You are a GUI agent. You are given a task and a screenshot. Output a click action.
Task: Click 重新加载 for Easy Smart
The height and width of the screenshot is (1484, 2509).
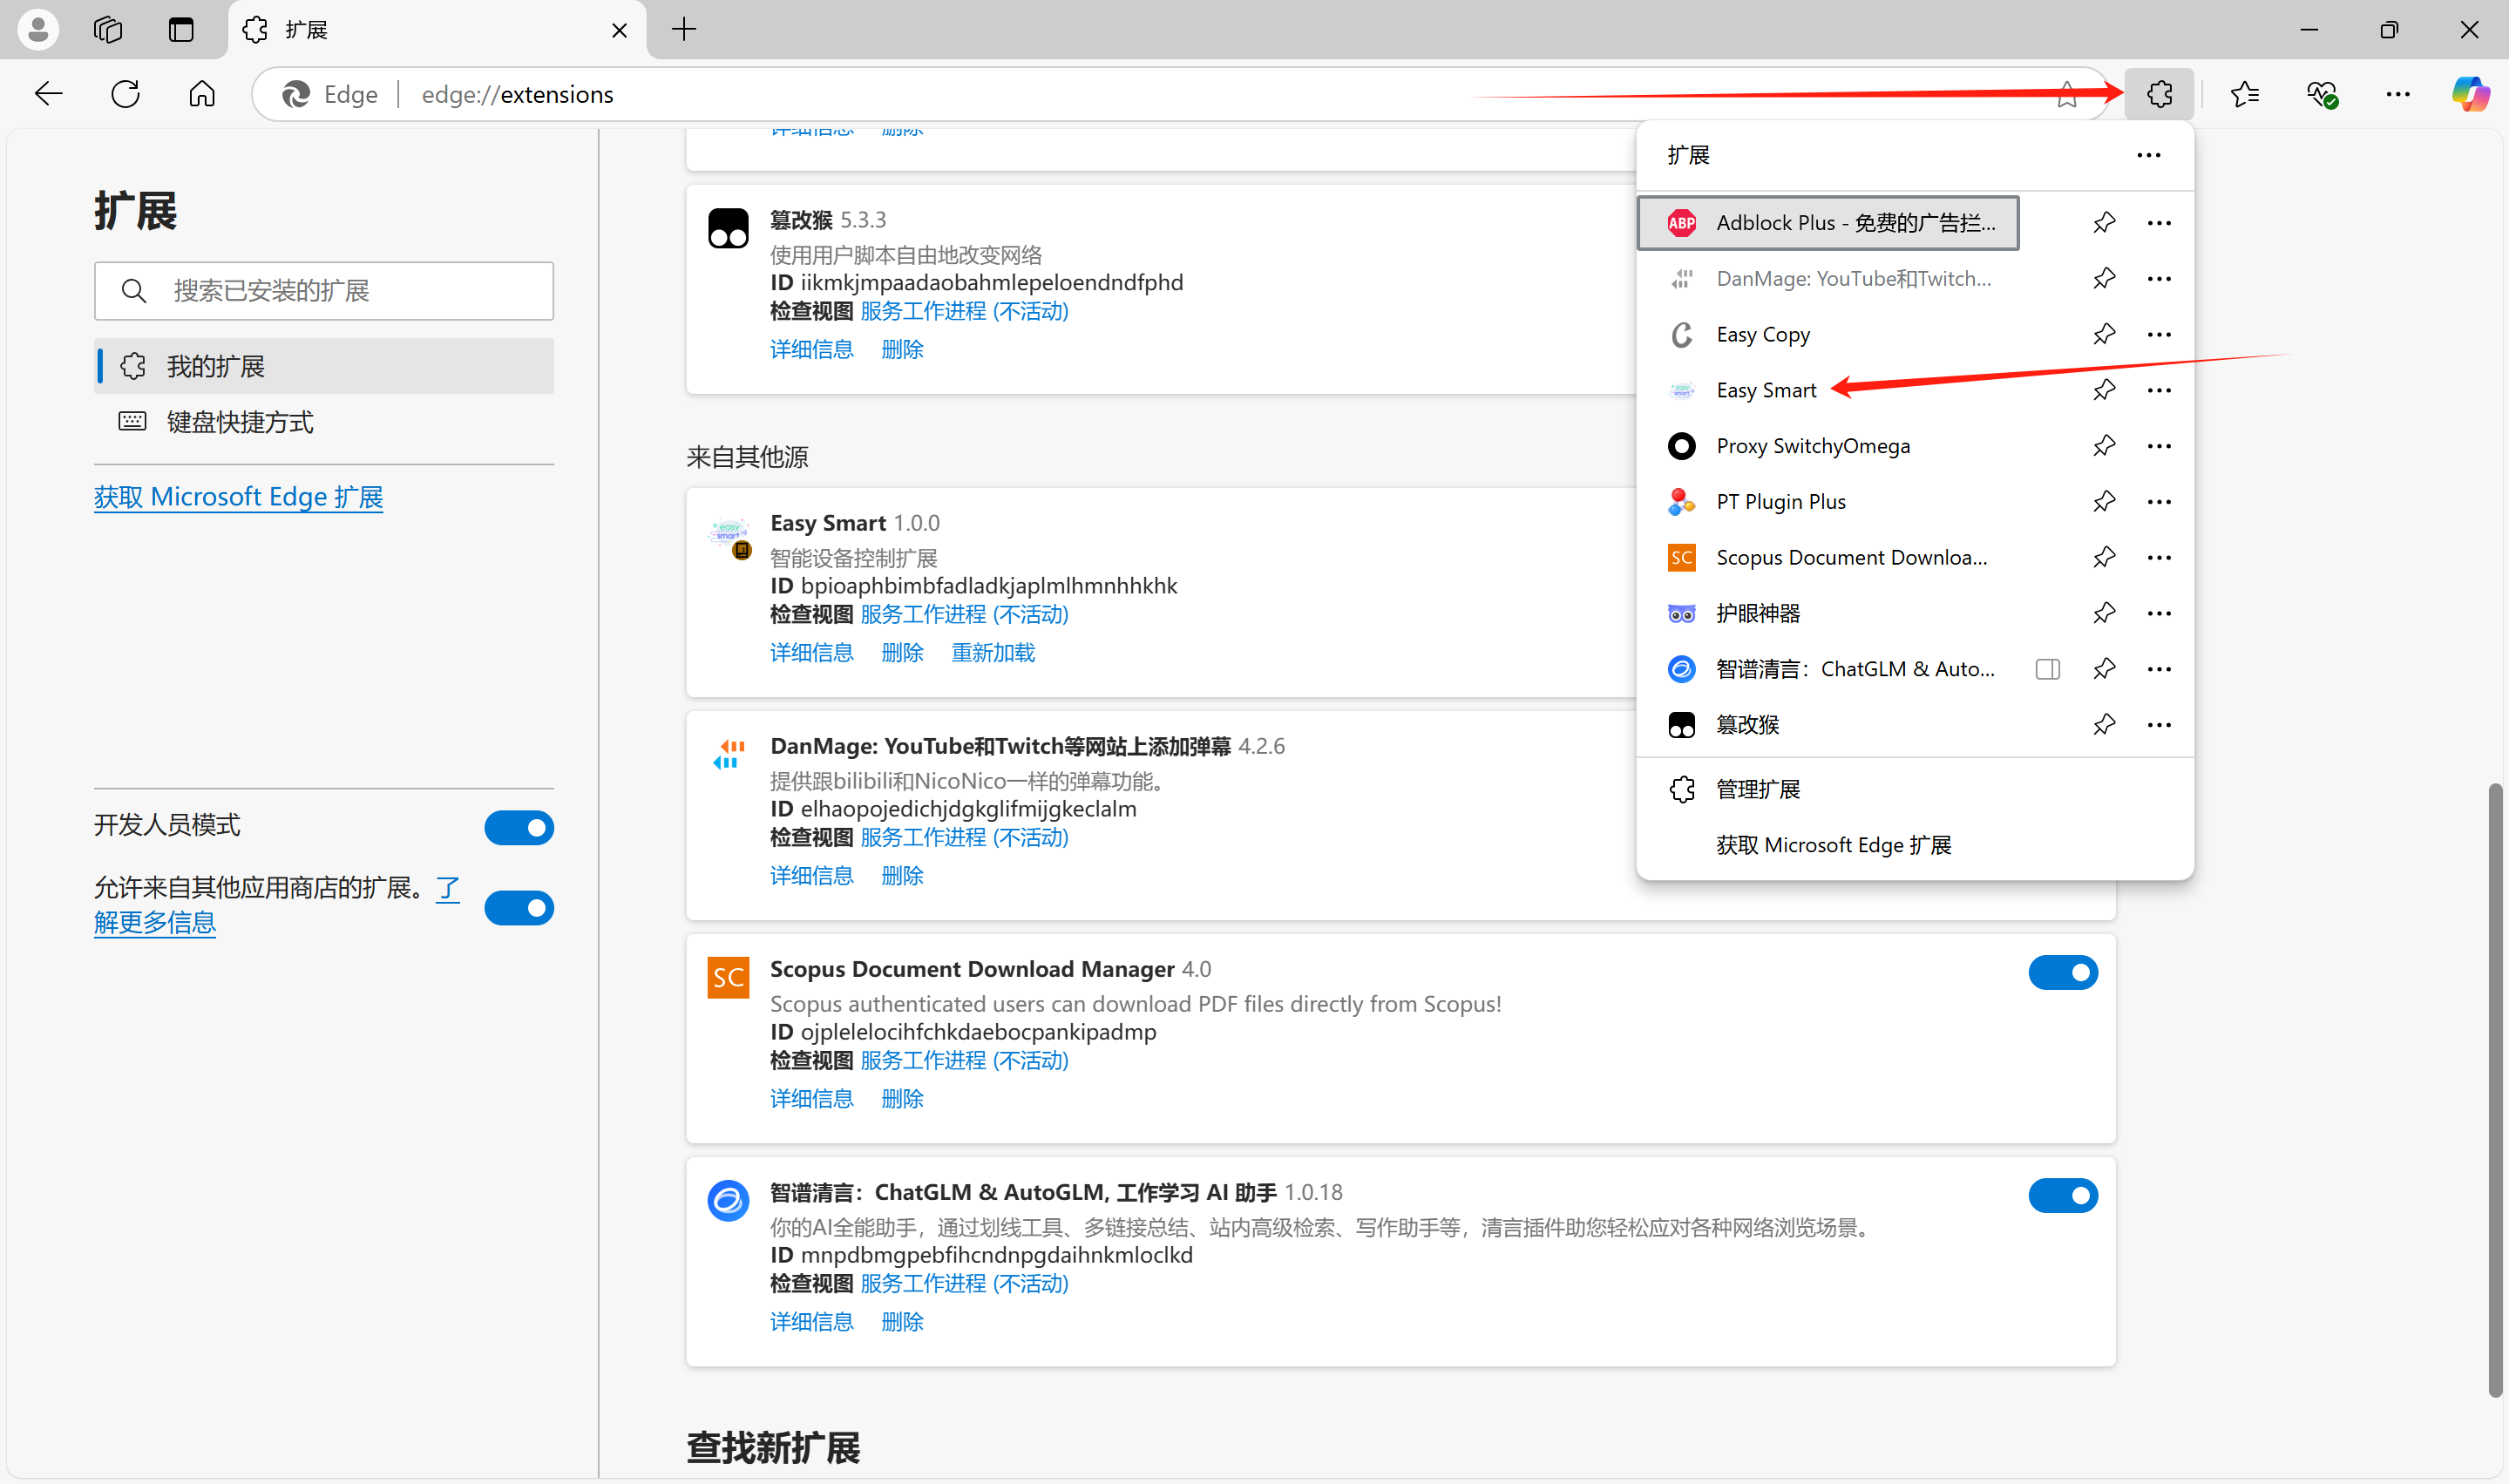tap(993, 652)
